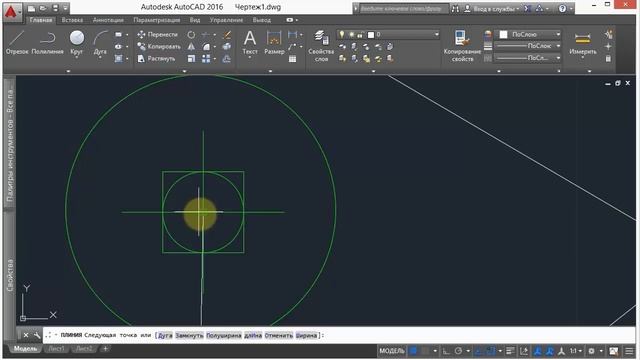Click the Перенести move tool

click(158, 35)
